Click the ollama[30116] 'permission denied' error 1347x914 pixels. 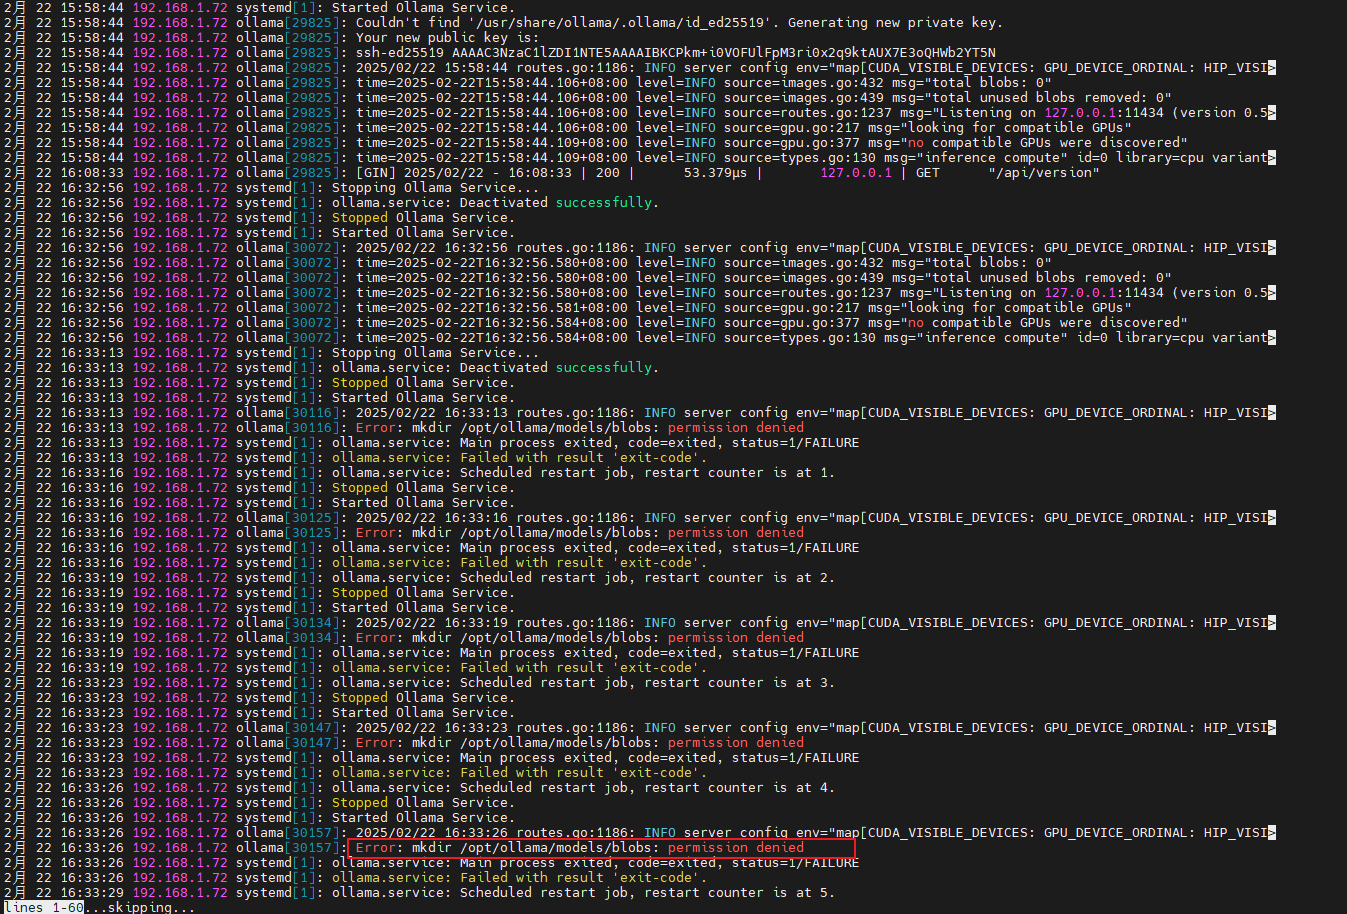click(x=735, y=427)
